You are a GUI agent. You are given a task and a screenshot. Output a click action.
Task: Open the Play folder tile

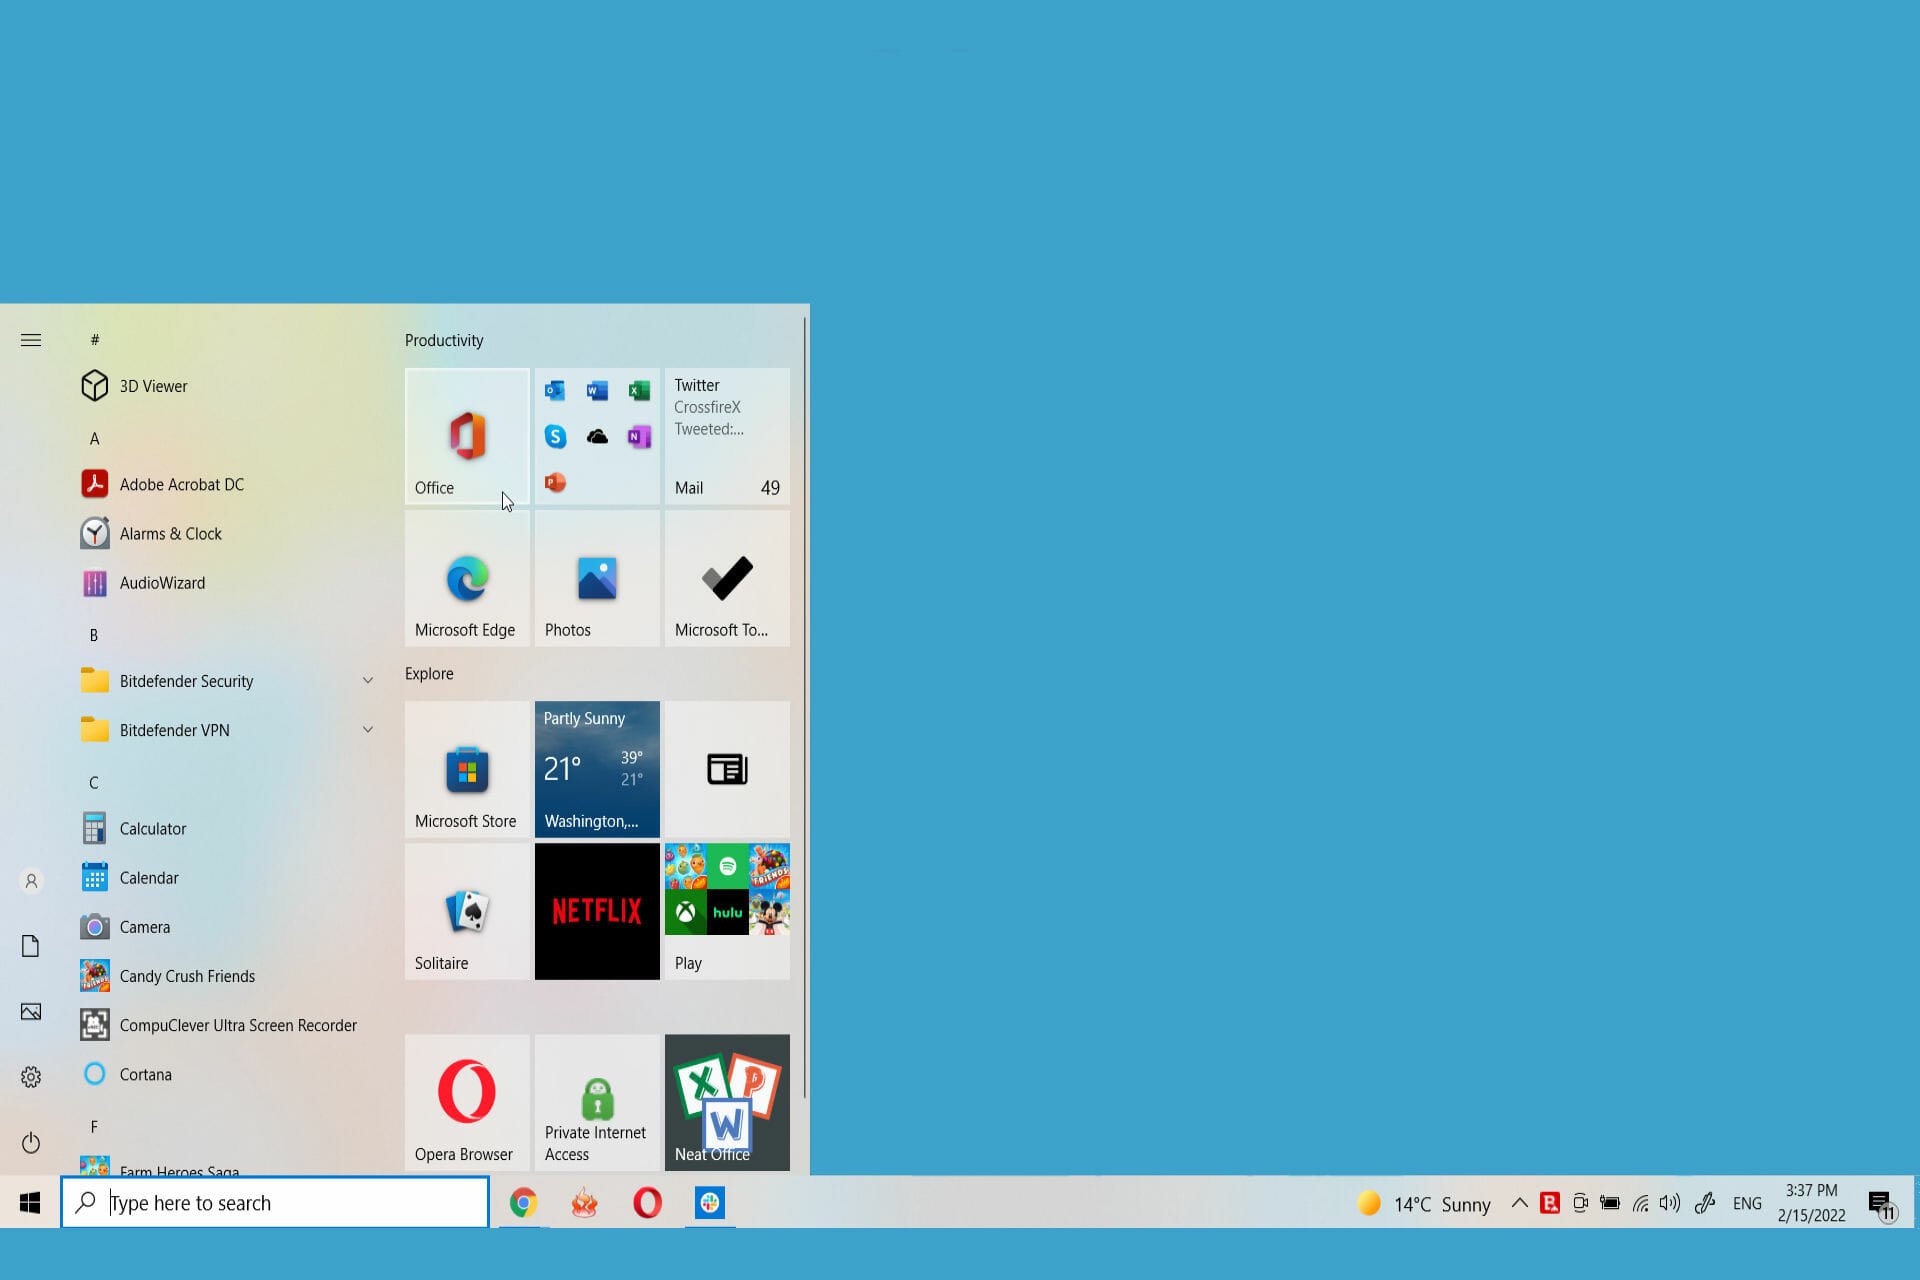click(x=727, y=911)
